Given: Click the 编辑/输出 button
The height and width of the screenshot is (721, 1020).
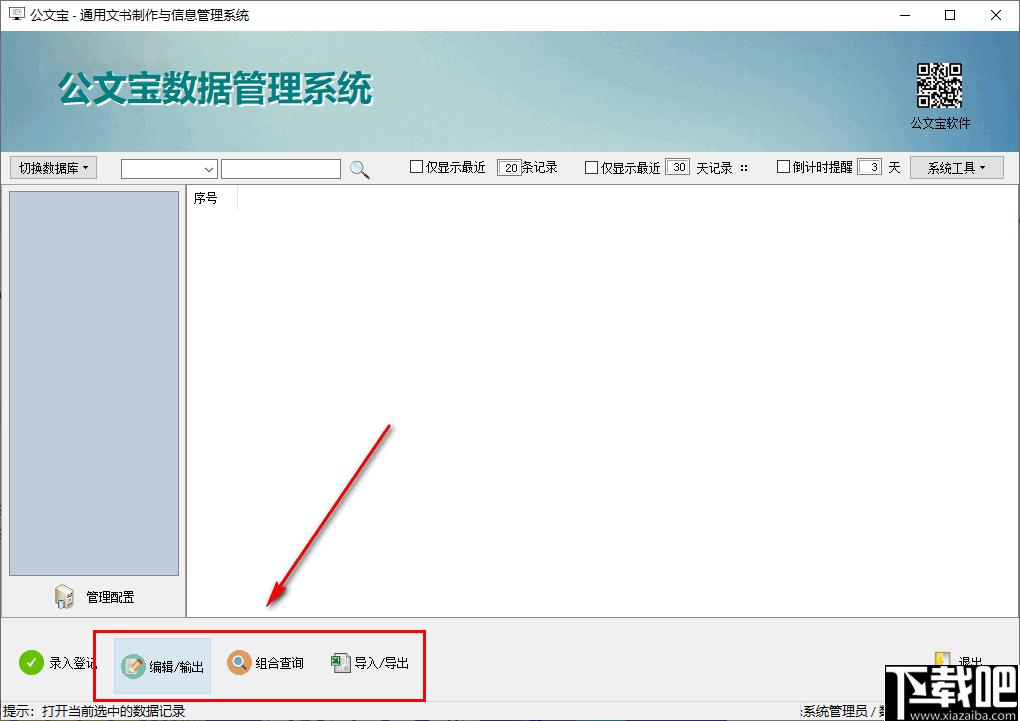Looking at the screenshot, I should [163, 666].
